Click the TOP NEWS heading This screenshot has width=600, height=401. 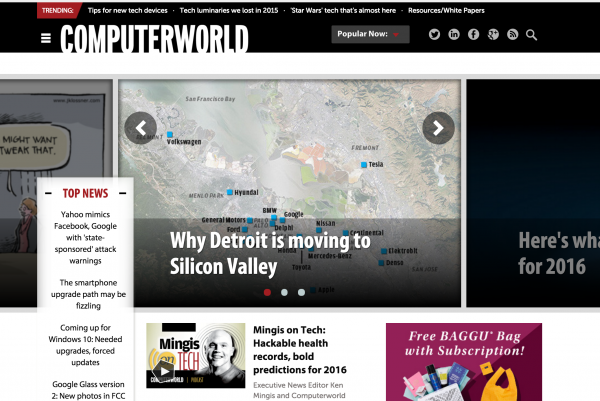pos(85,193)
